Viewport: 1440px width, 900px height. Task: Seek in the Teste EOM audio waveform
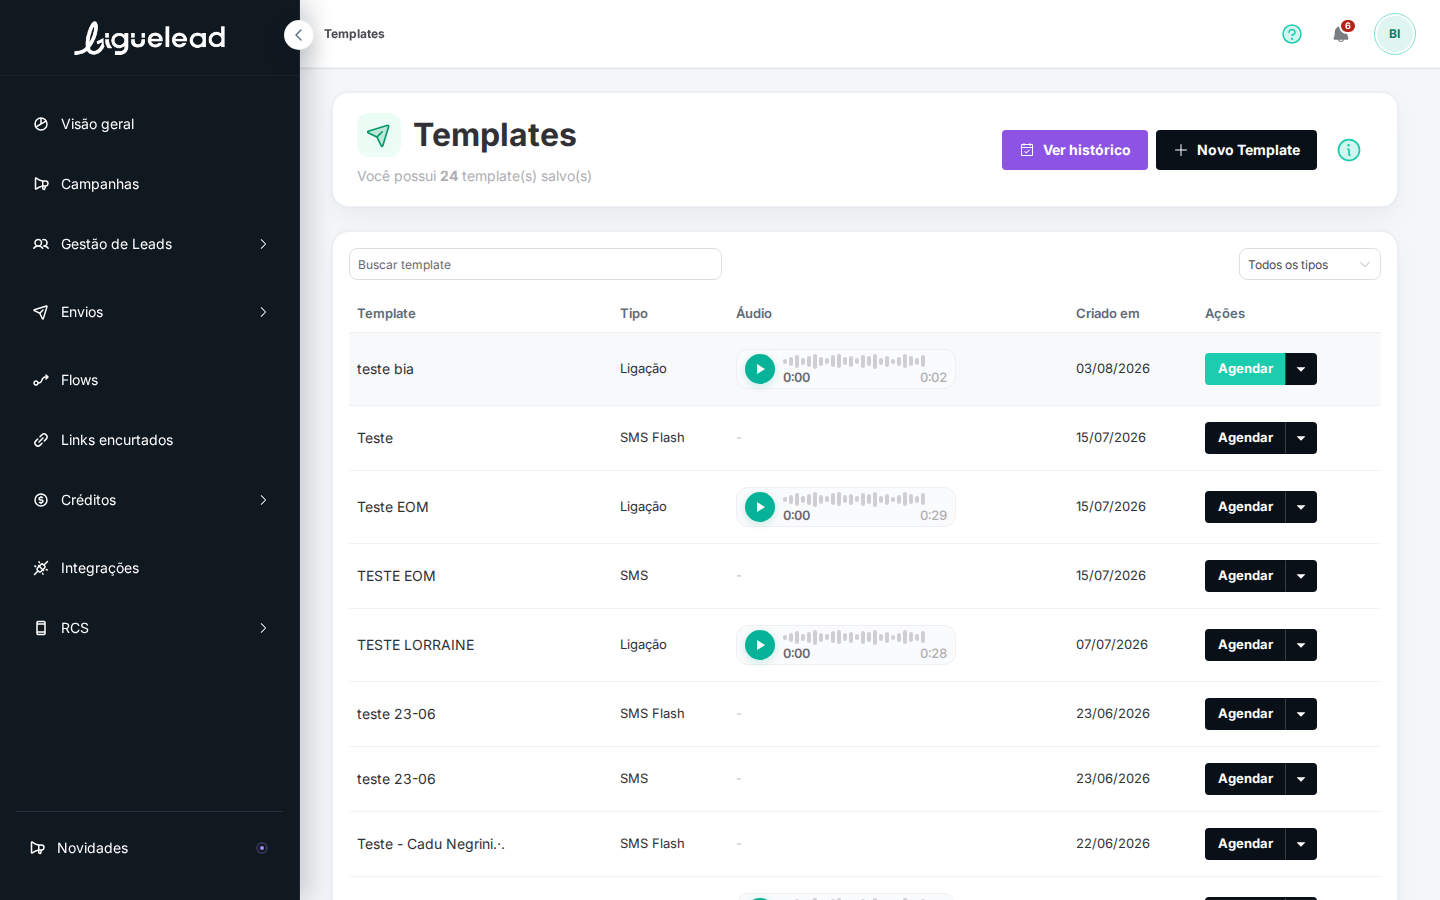click(854, 499)
